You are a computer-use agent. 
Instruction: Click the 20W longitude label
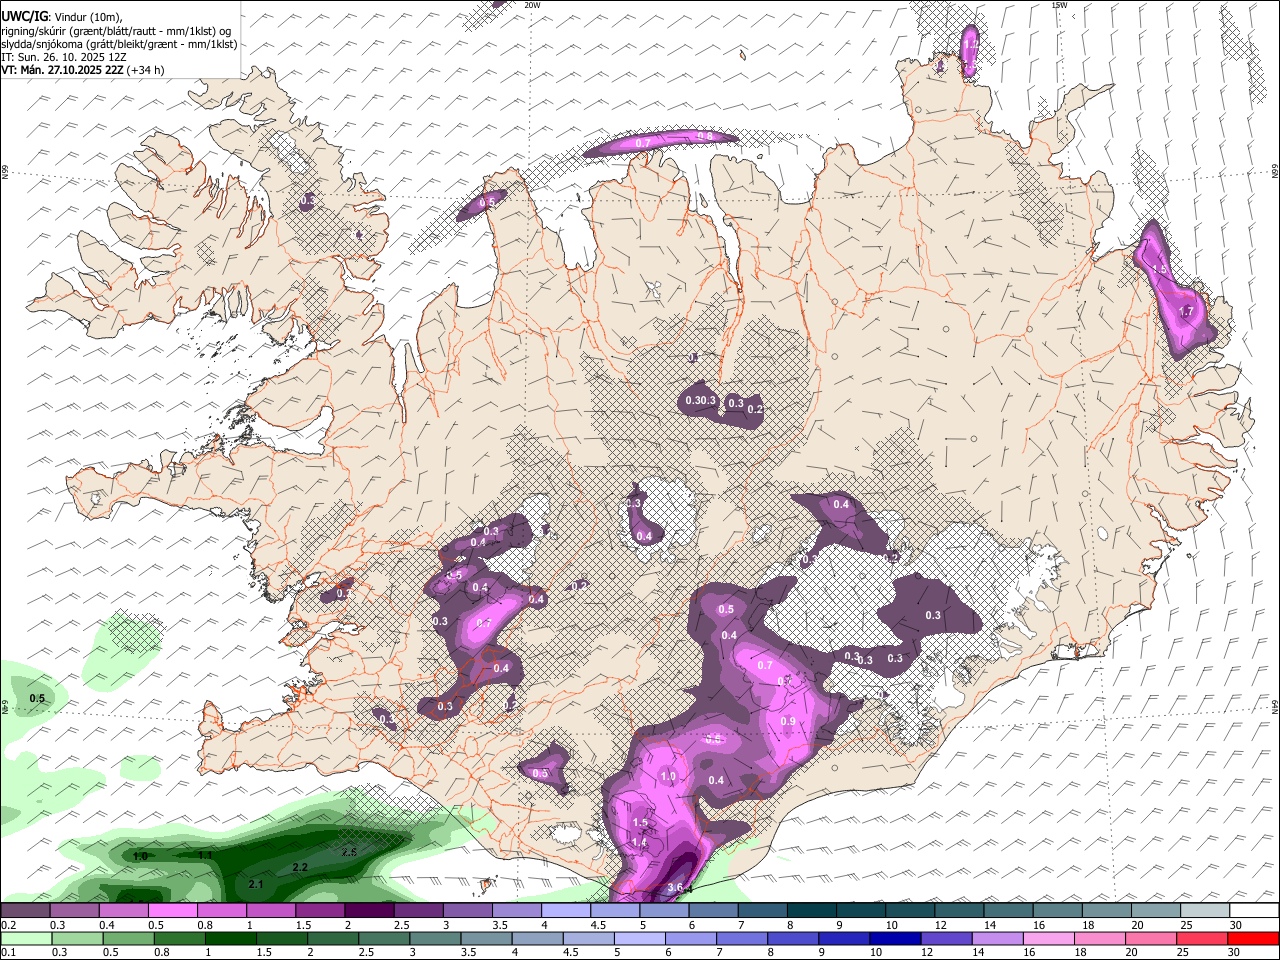click(x=533, y=5)
